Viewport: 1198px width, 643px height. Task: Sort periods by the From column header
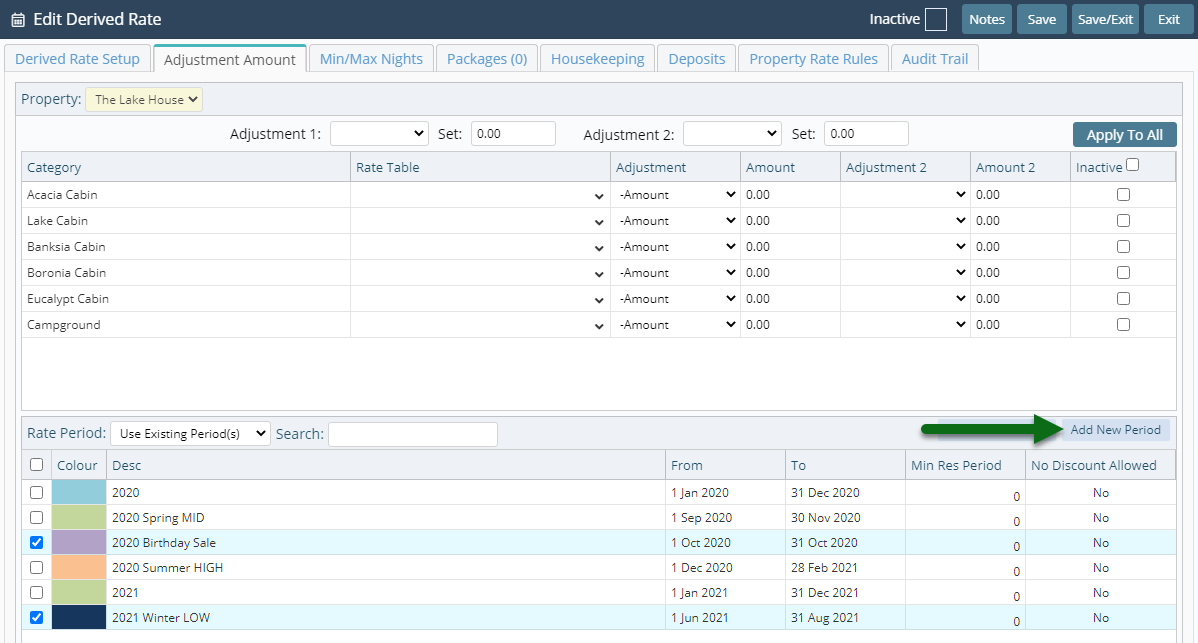[x=725, y=465]
